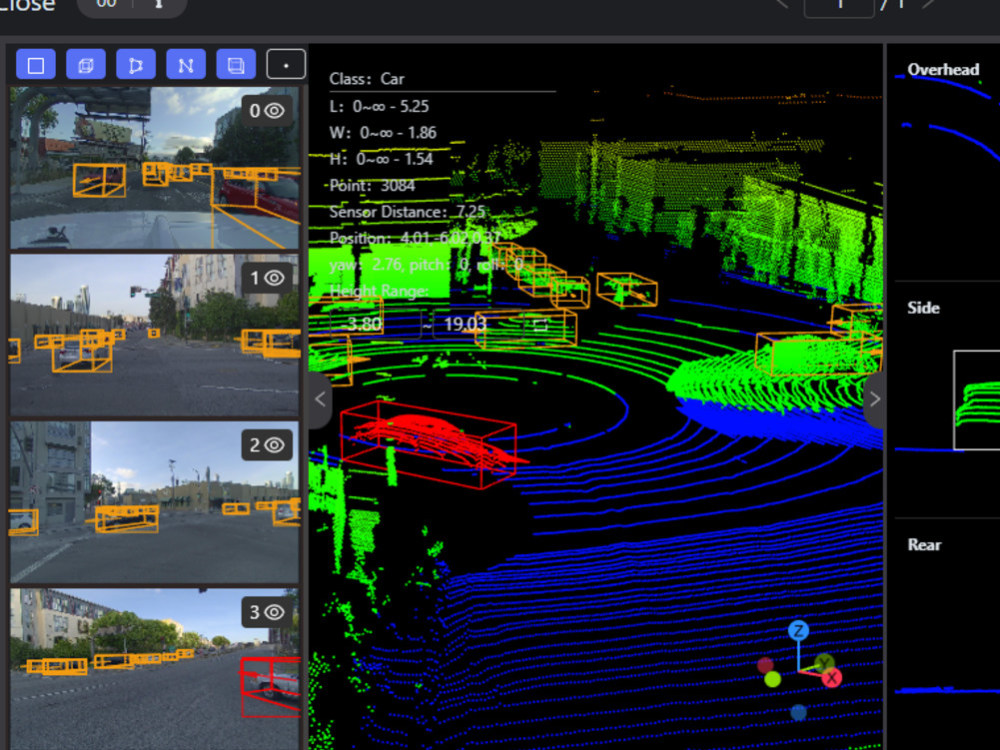The image size is (1000, 750).
Task: Click the height value 'H: 0~∞ - 1.54'
Action: pyautogui.click(x=381, y=159)
